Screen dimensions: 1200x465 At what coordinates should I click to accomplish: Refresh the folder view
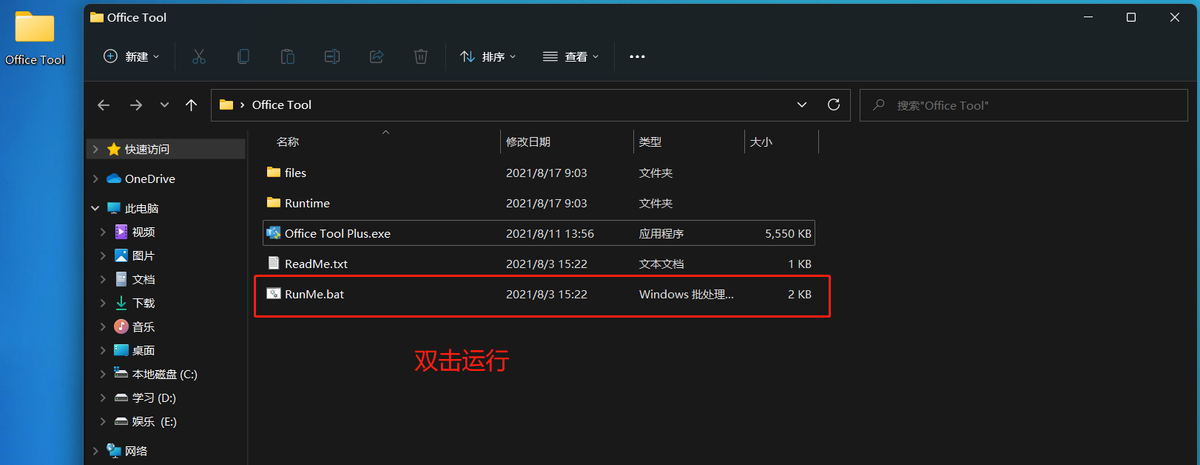(834, 105)
